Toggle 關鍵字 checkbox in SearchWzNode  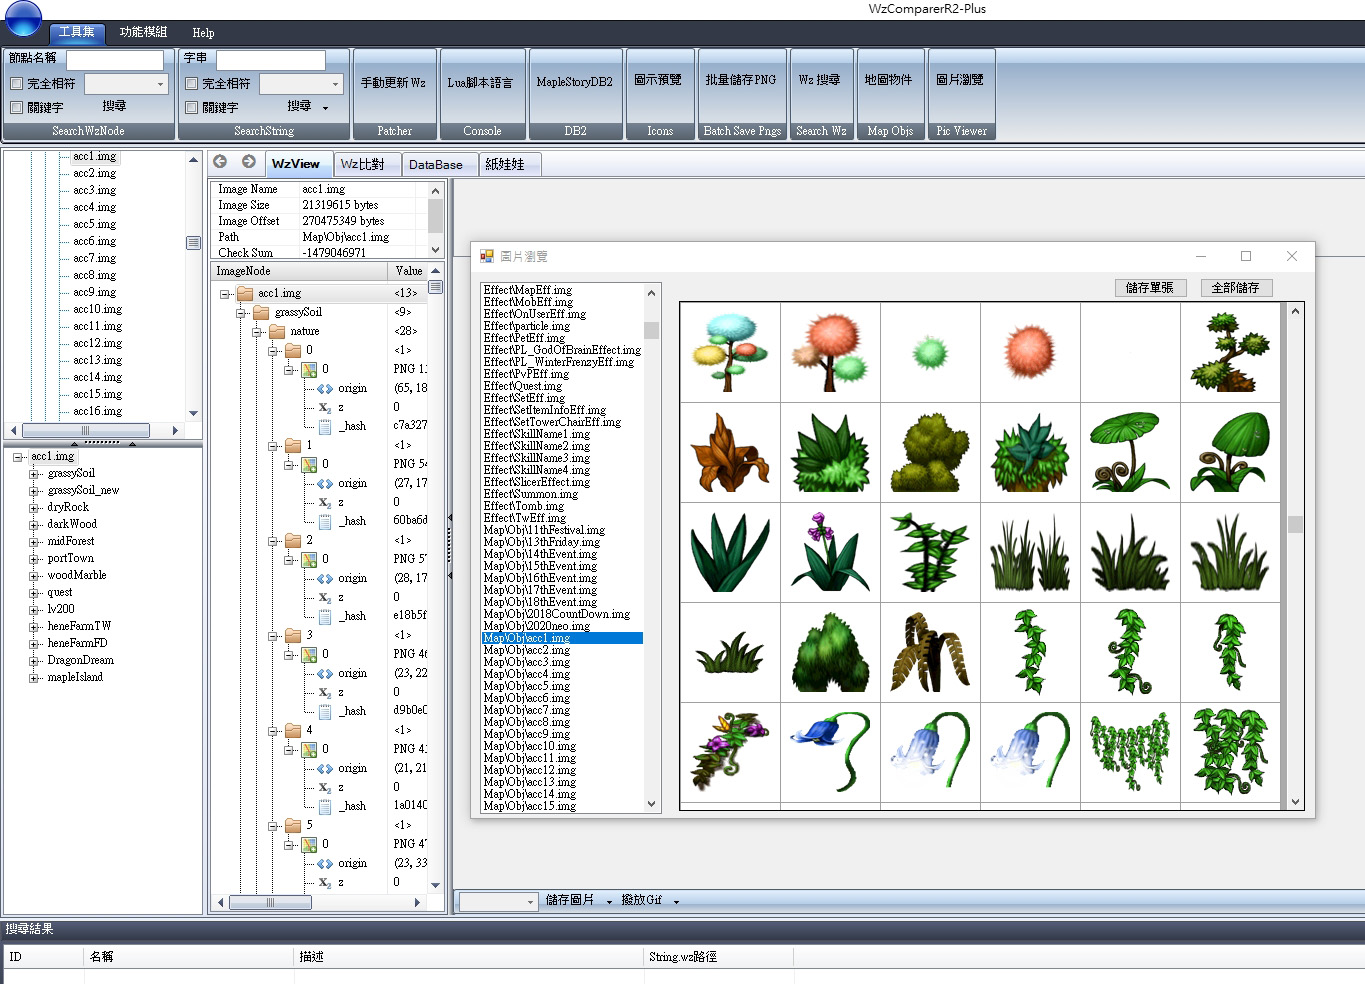point(16,107)
